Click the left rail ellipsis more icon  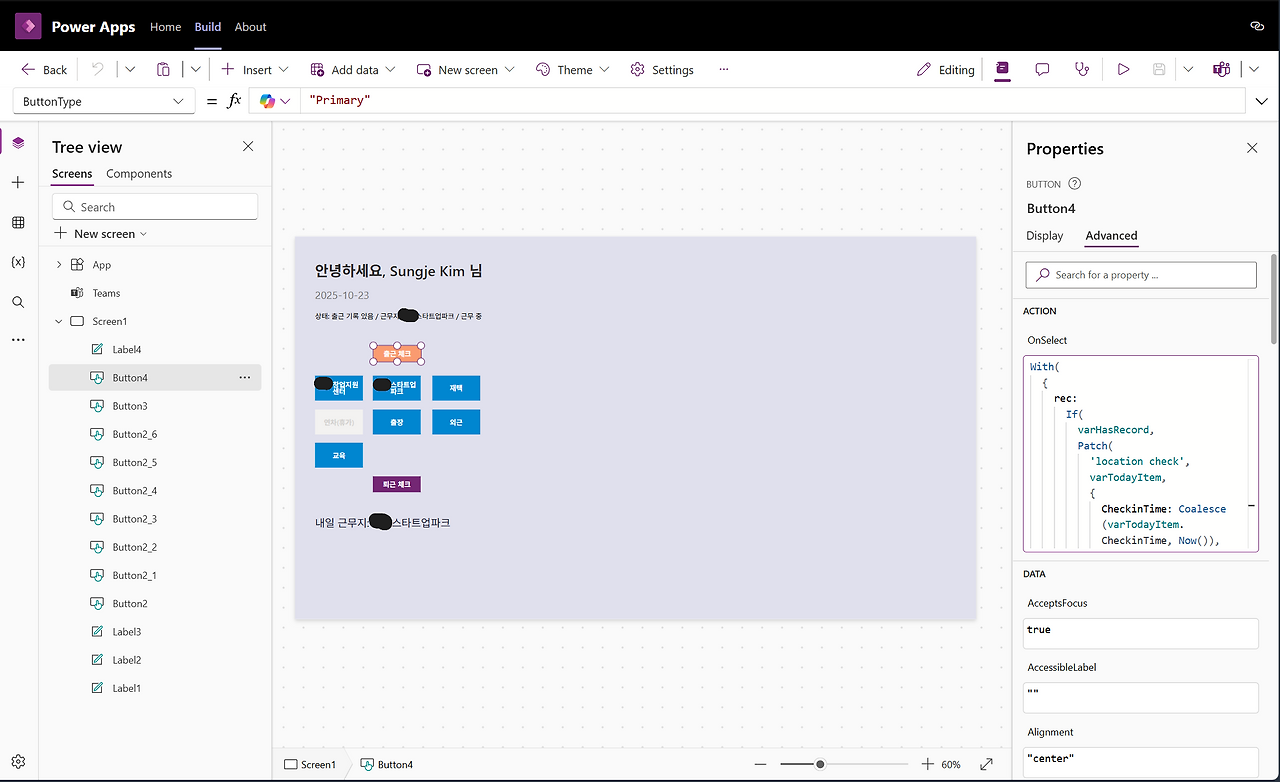[x=18, y=340]
